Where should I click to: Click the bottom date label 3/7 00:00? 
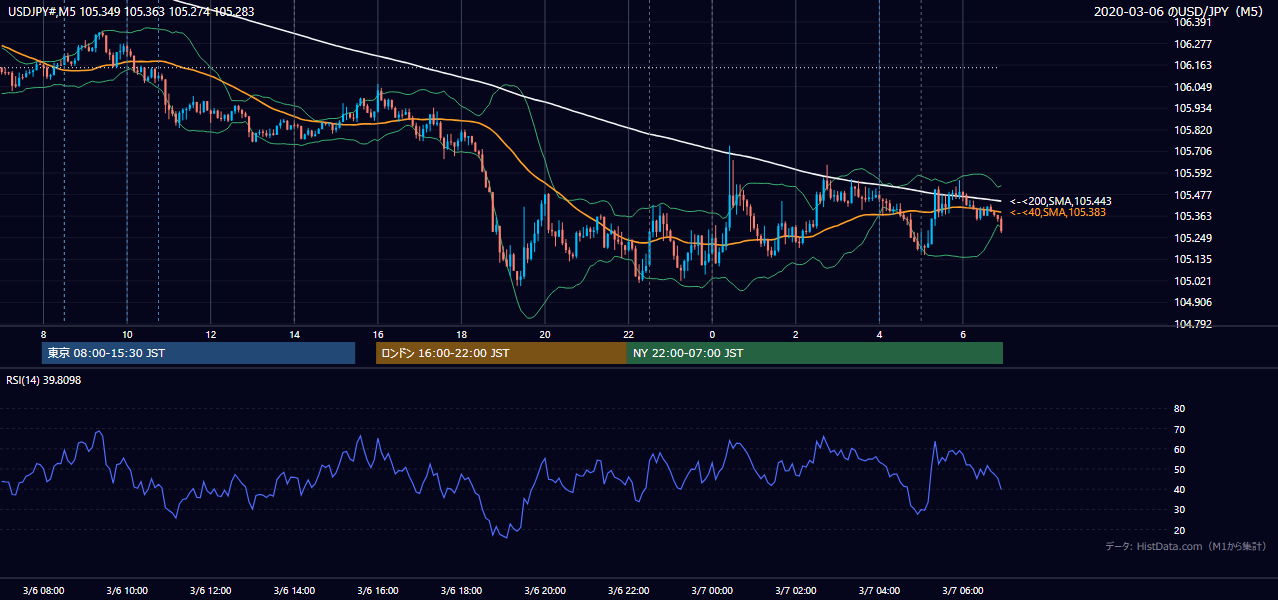click(x=712, y=591)
